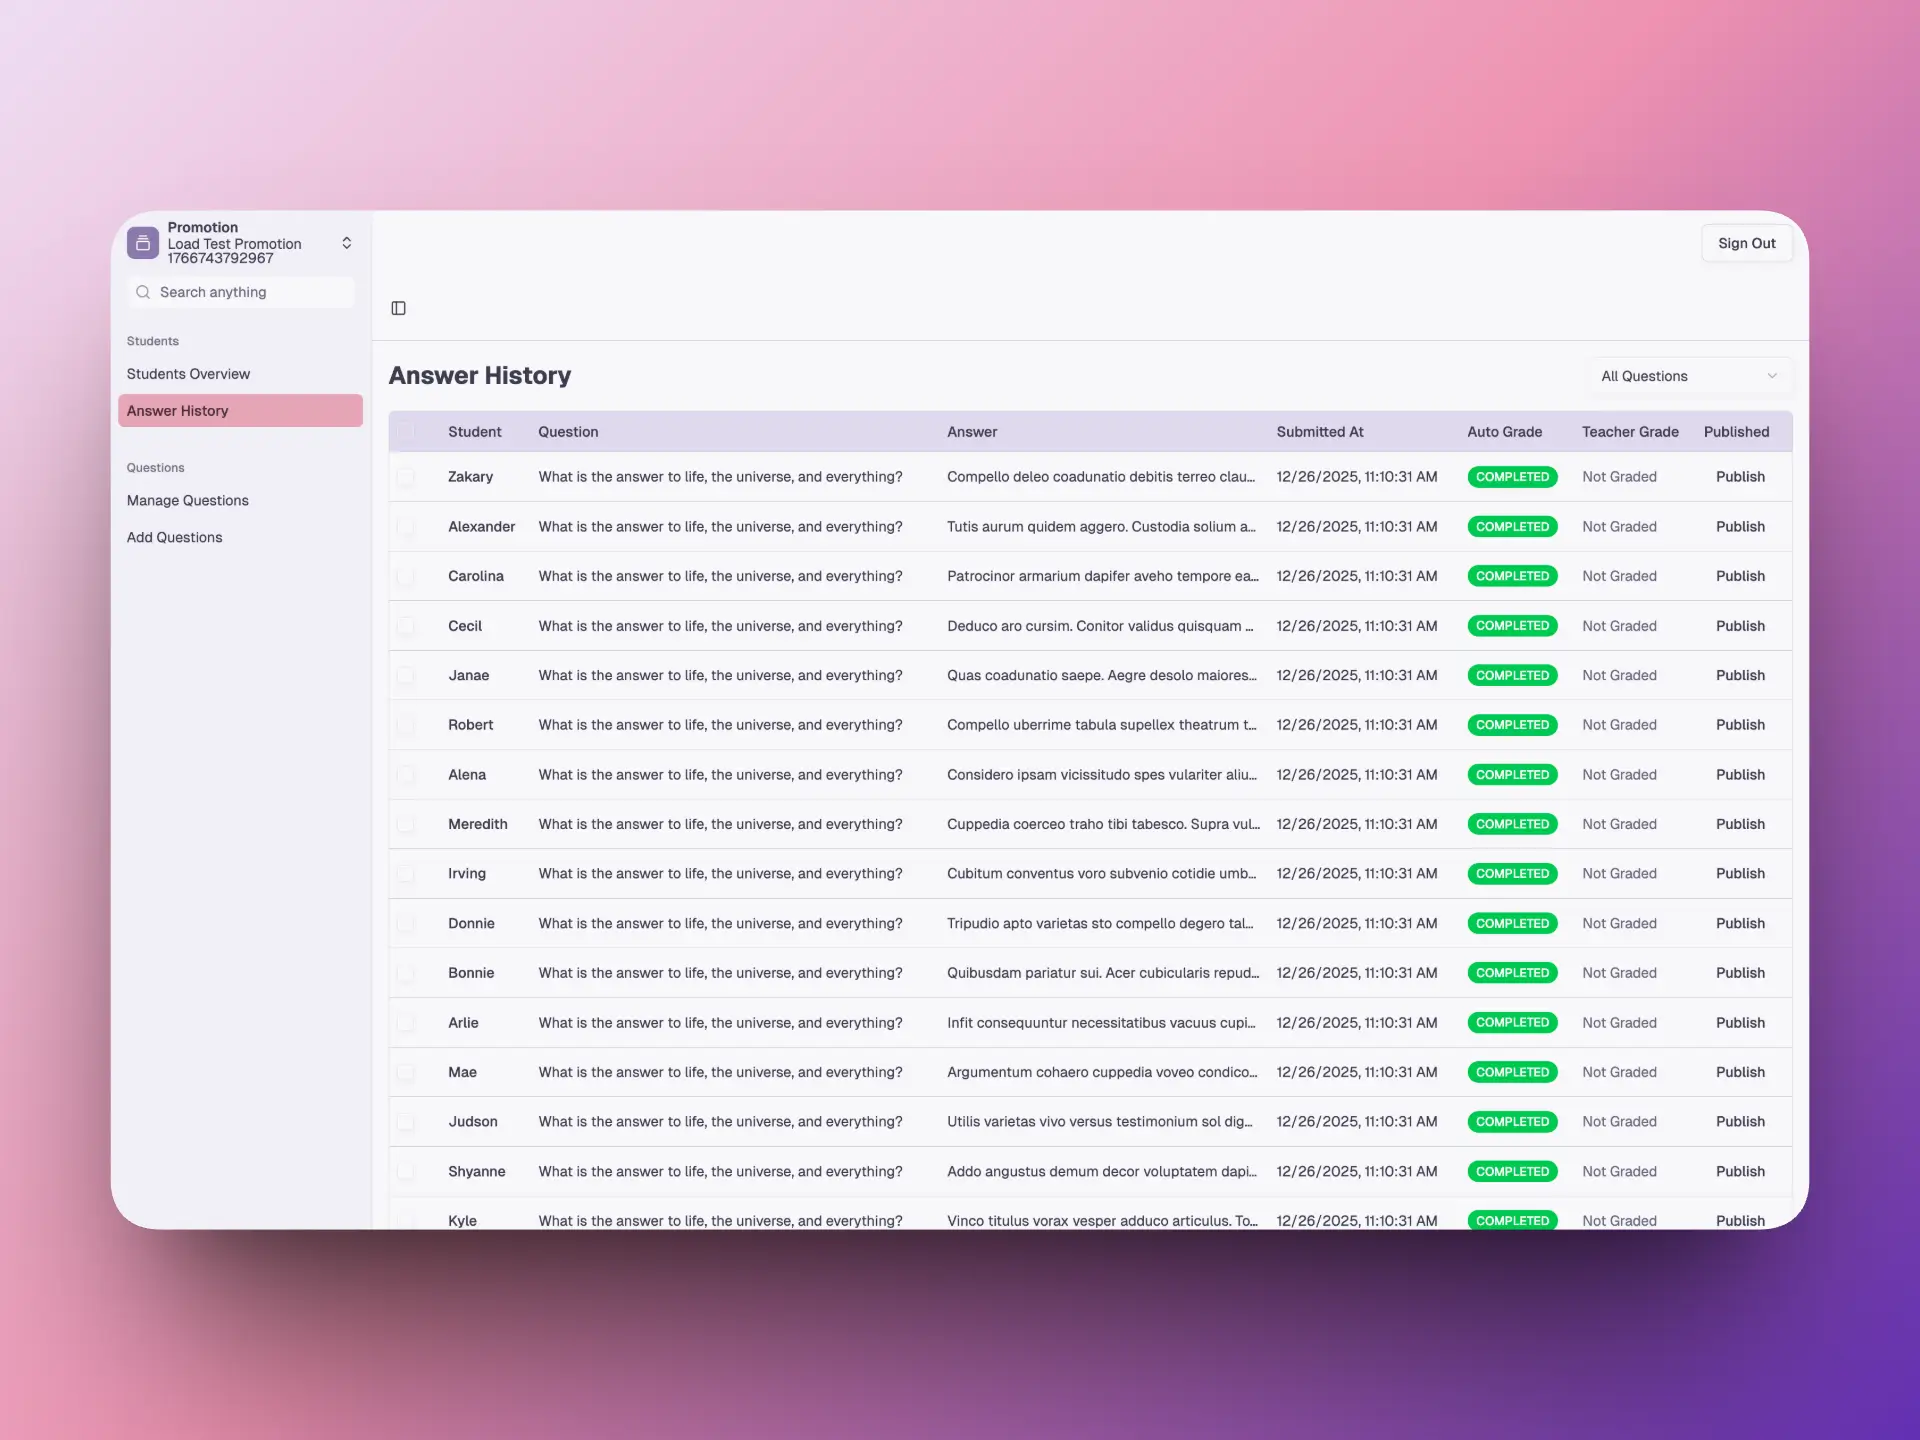Screen dimensions: 1920x1440
Task: Open the All Questions filter dropdown
Action: (1688, 376)
